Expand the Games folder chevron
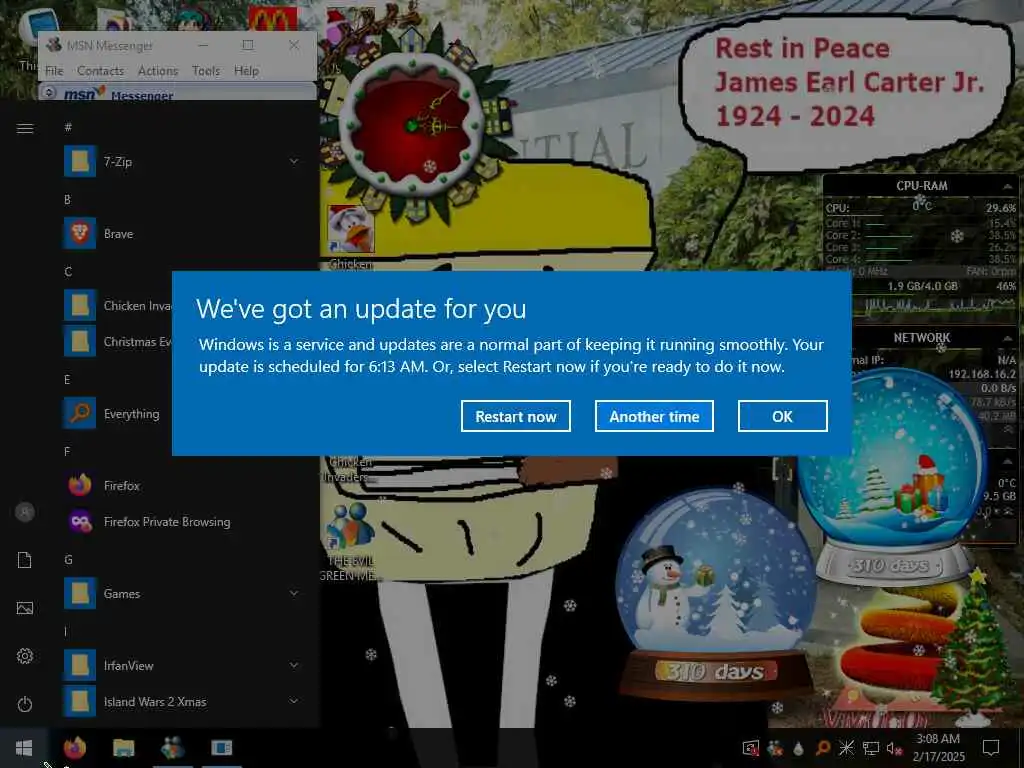This screenshot has width=1024, height=768. (294, 593)
